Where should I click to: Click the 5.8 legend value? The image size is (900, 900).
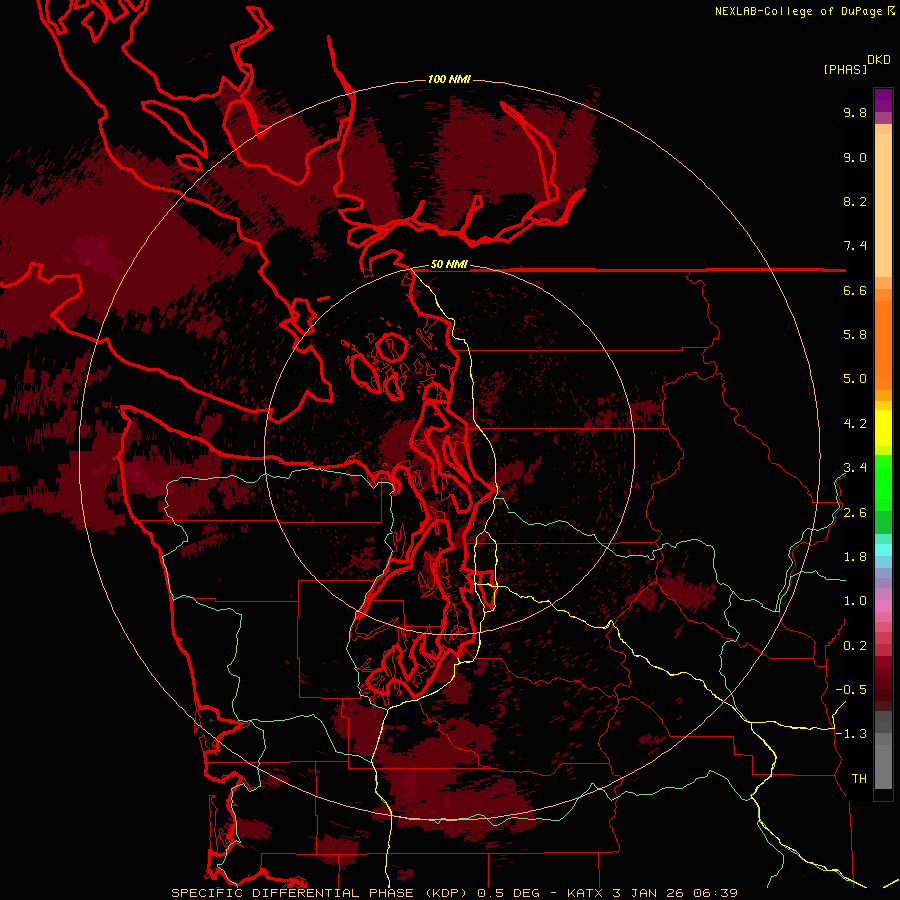855,335
